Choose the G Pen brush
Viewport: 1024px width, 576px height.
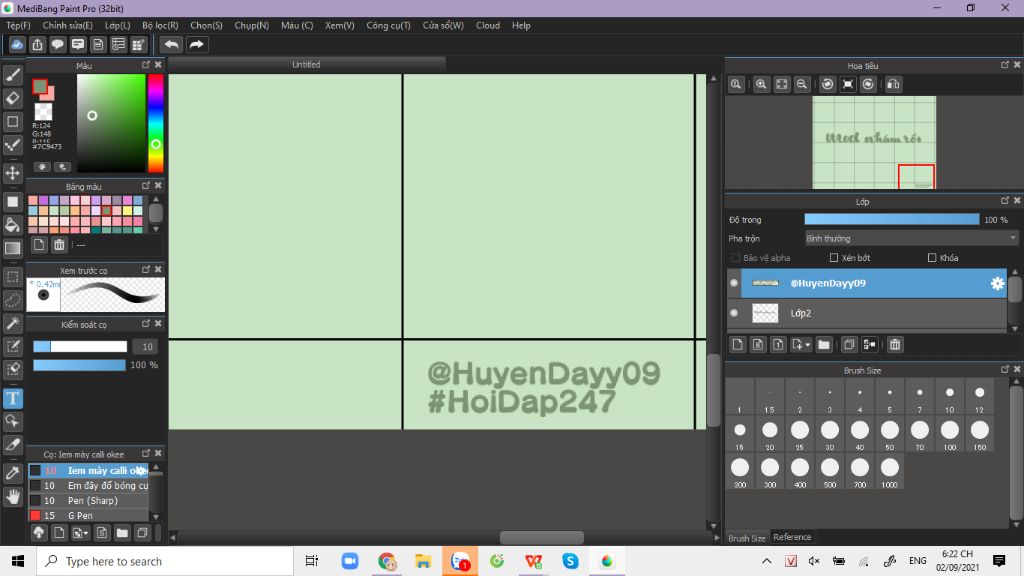click(x=89, y=516)
